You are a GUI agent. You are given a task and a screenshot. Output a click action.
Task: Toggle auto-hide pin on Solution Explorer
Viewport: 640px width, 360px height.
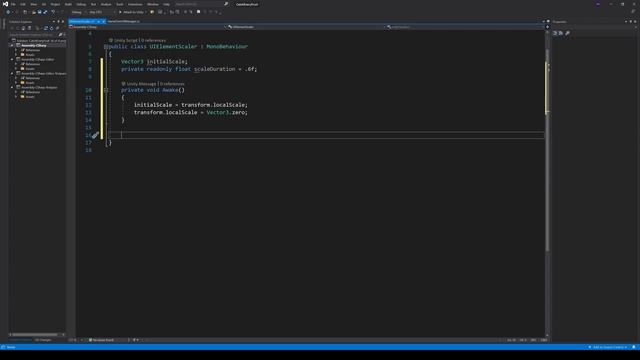tap(58, 22)
